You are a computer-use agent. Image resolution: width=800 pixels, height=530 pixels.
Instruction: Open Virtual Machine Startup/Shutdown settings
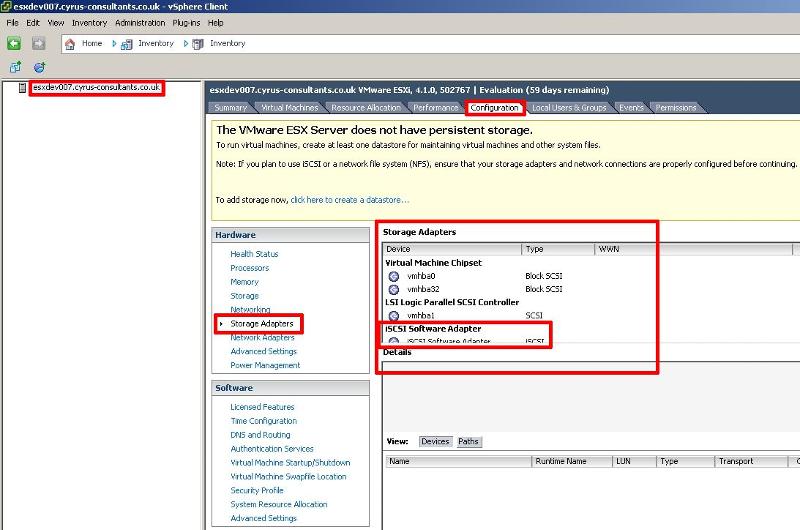290,463
